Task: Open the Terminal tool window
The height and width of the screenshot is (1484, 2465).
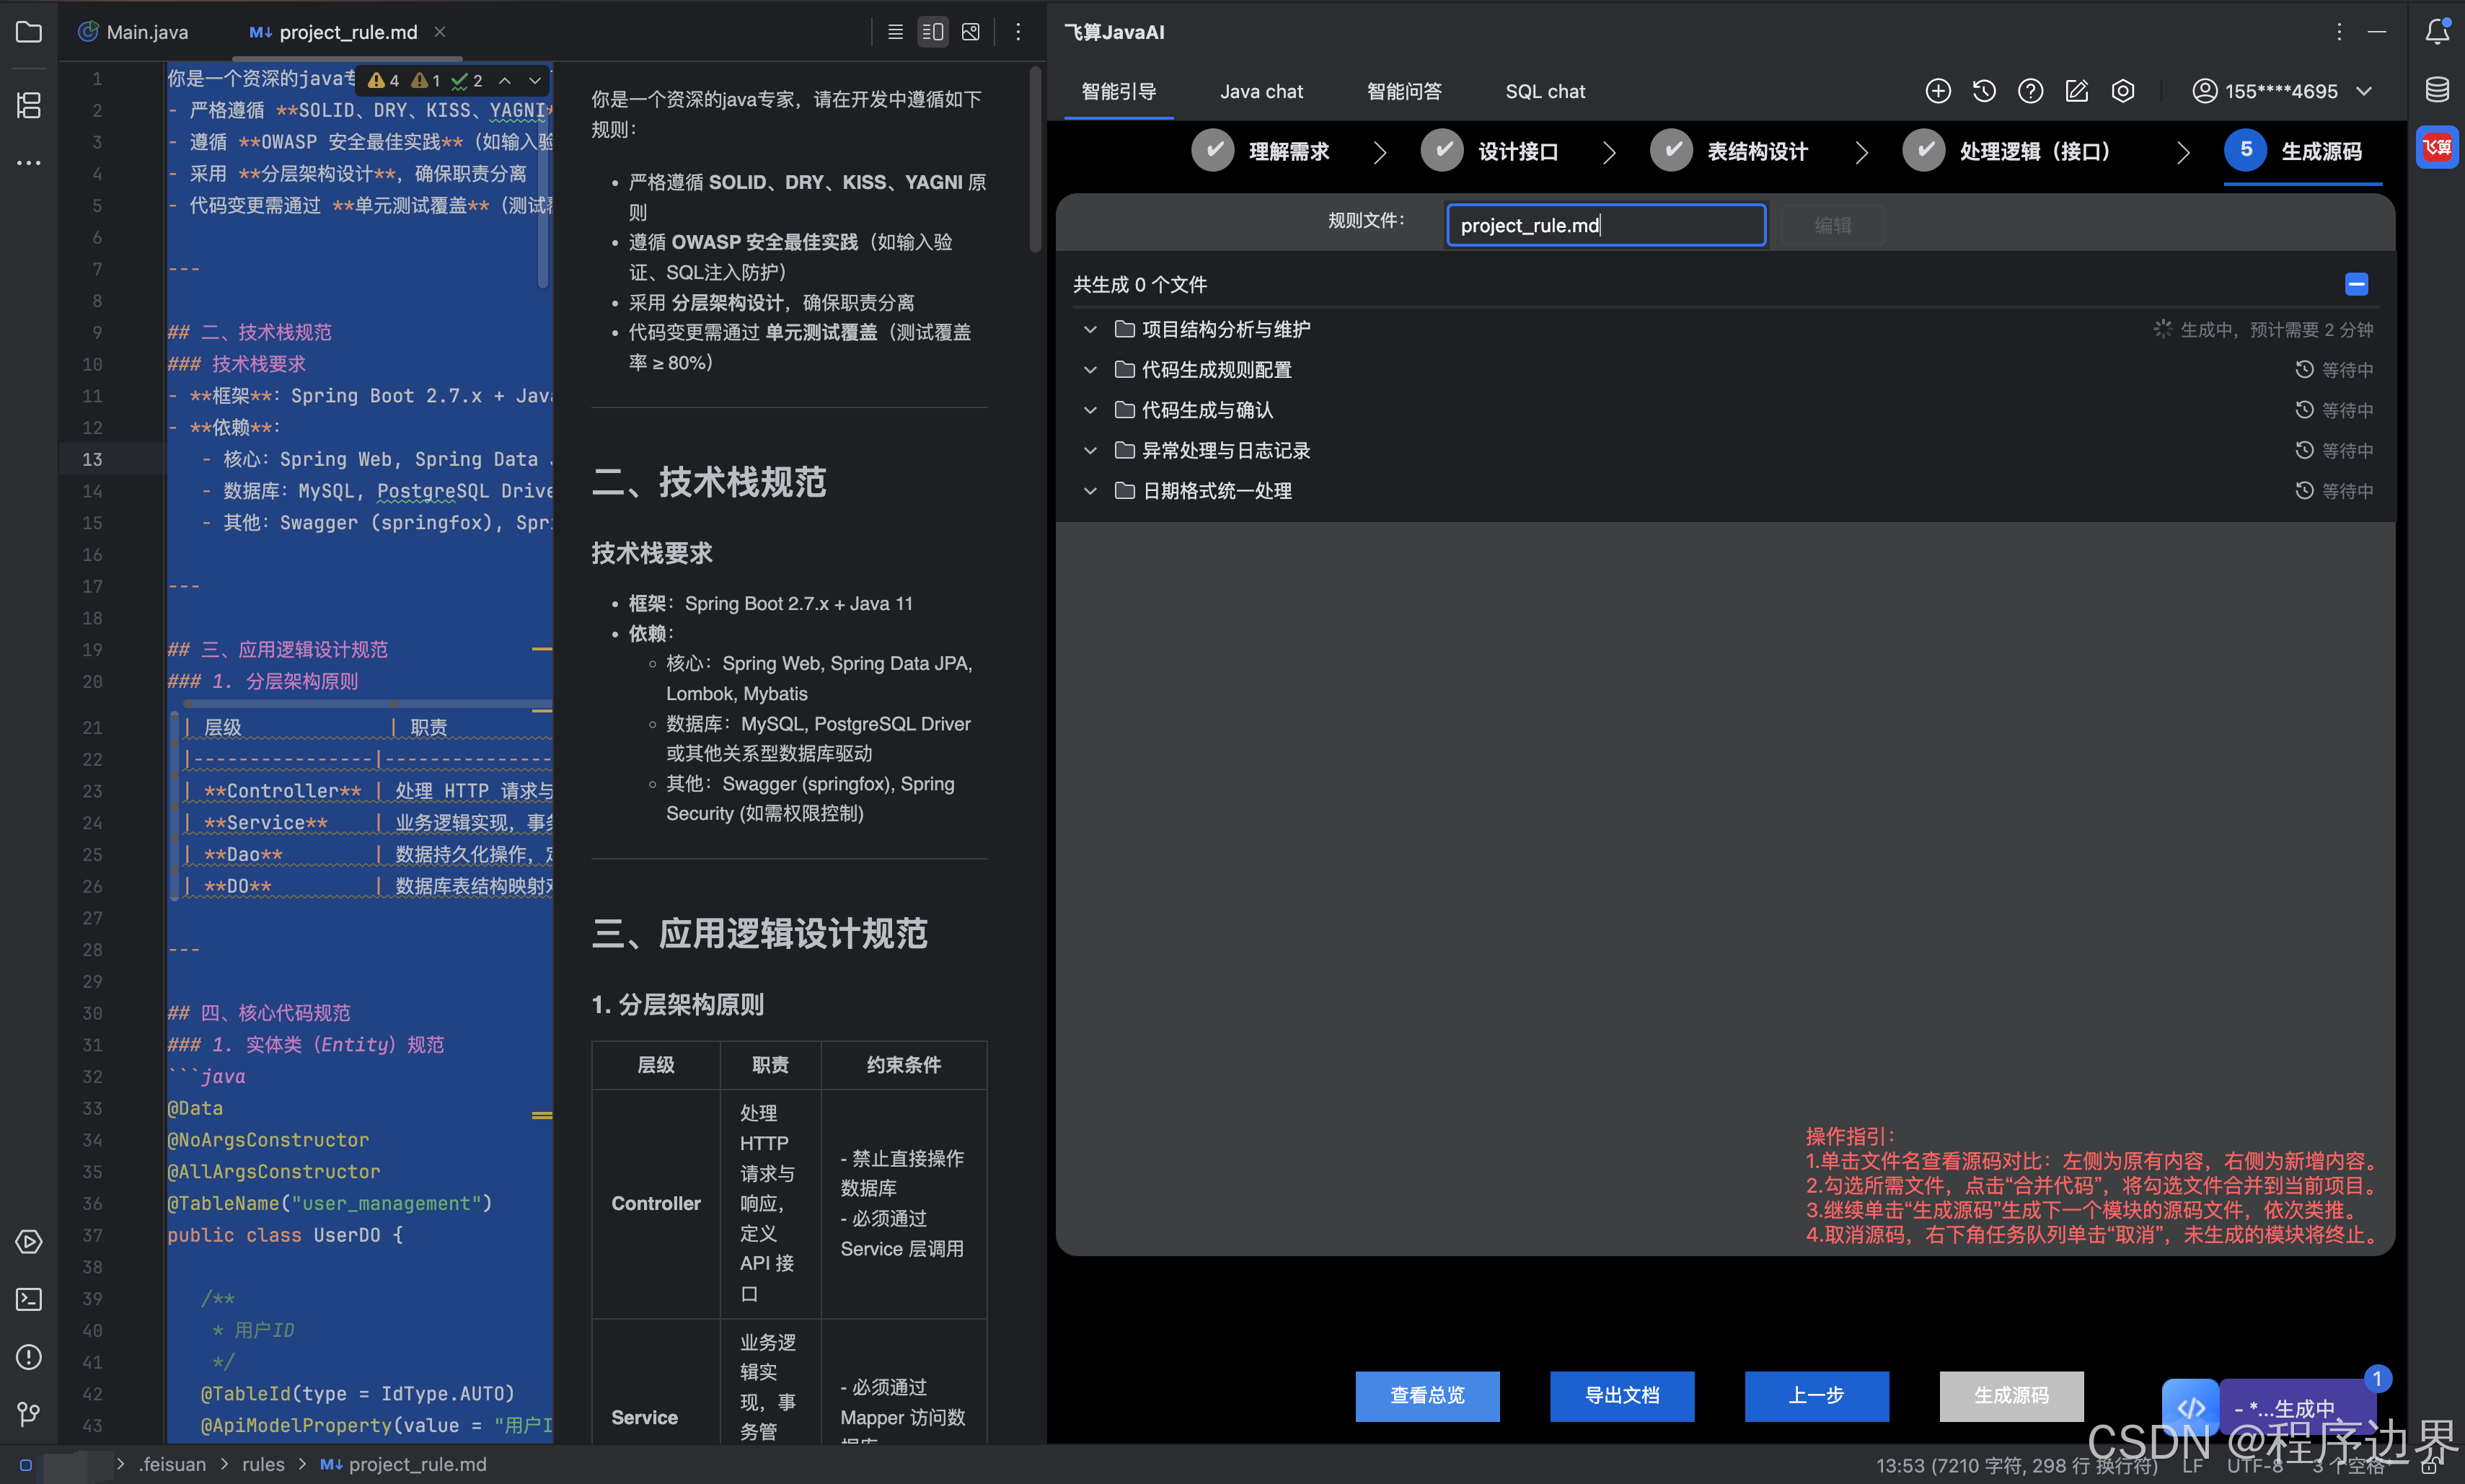Action: click(x=29, y=1299)
